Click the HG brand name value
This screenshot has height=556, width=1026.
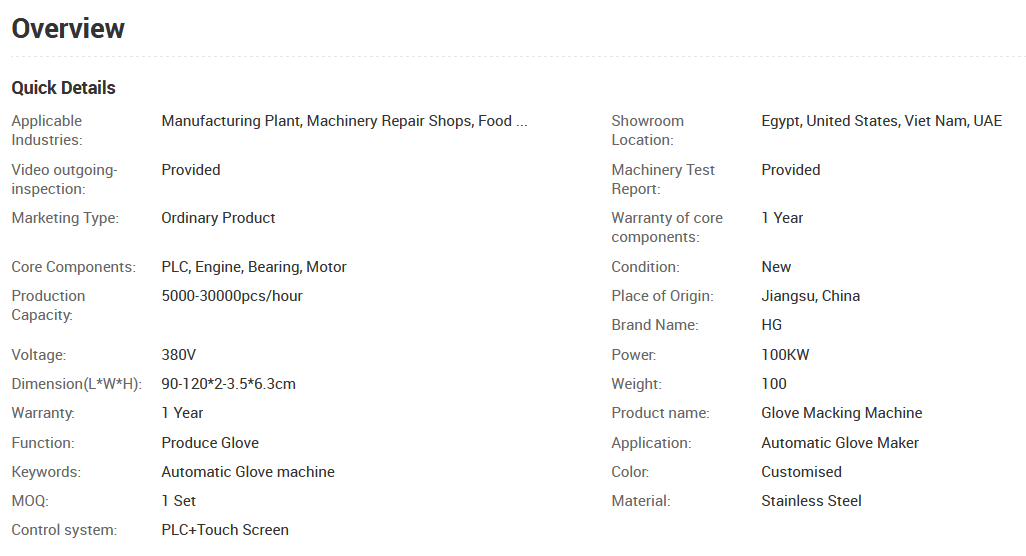click(771, 325)
